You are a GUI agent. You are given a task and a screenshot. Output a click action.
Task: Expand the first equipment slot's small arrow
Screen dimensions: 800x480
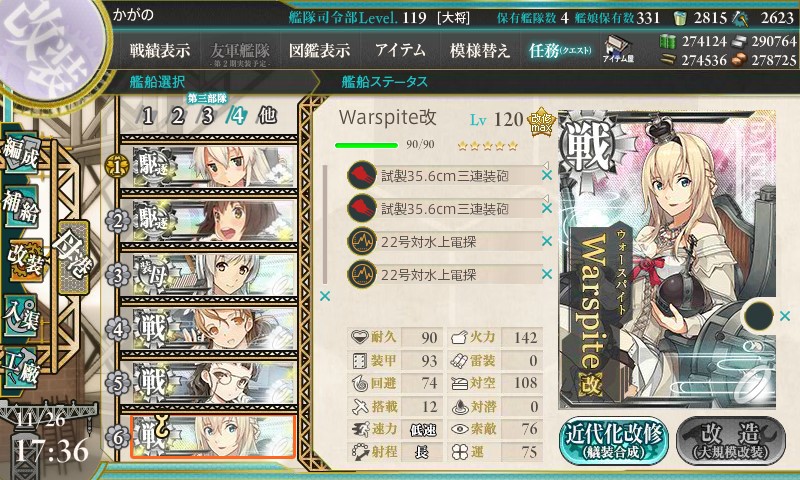tap(545, 165)
